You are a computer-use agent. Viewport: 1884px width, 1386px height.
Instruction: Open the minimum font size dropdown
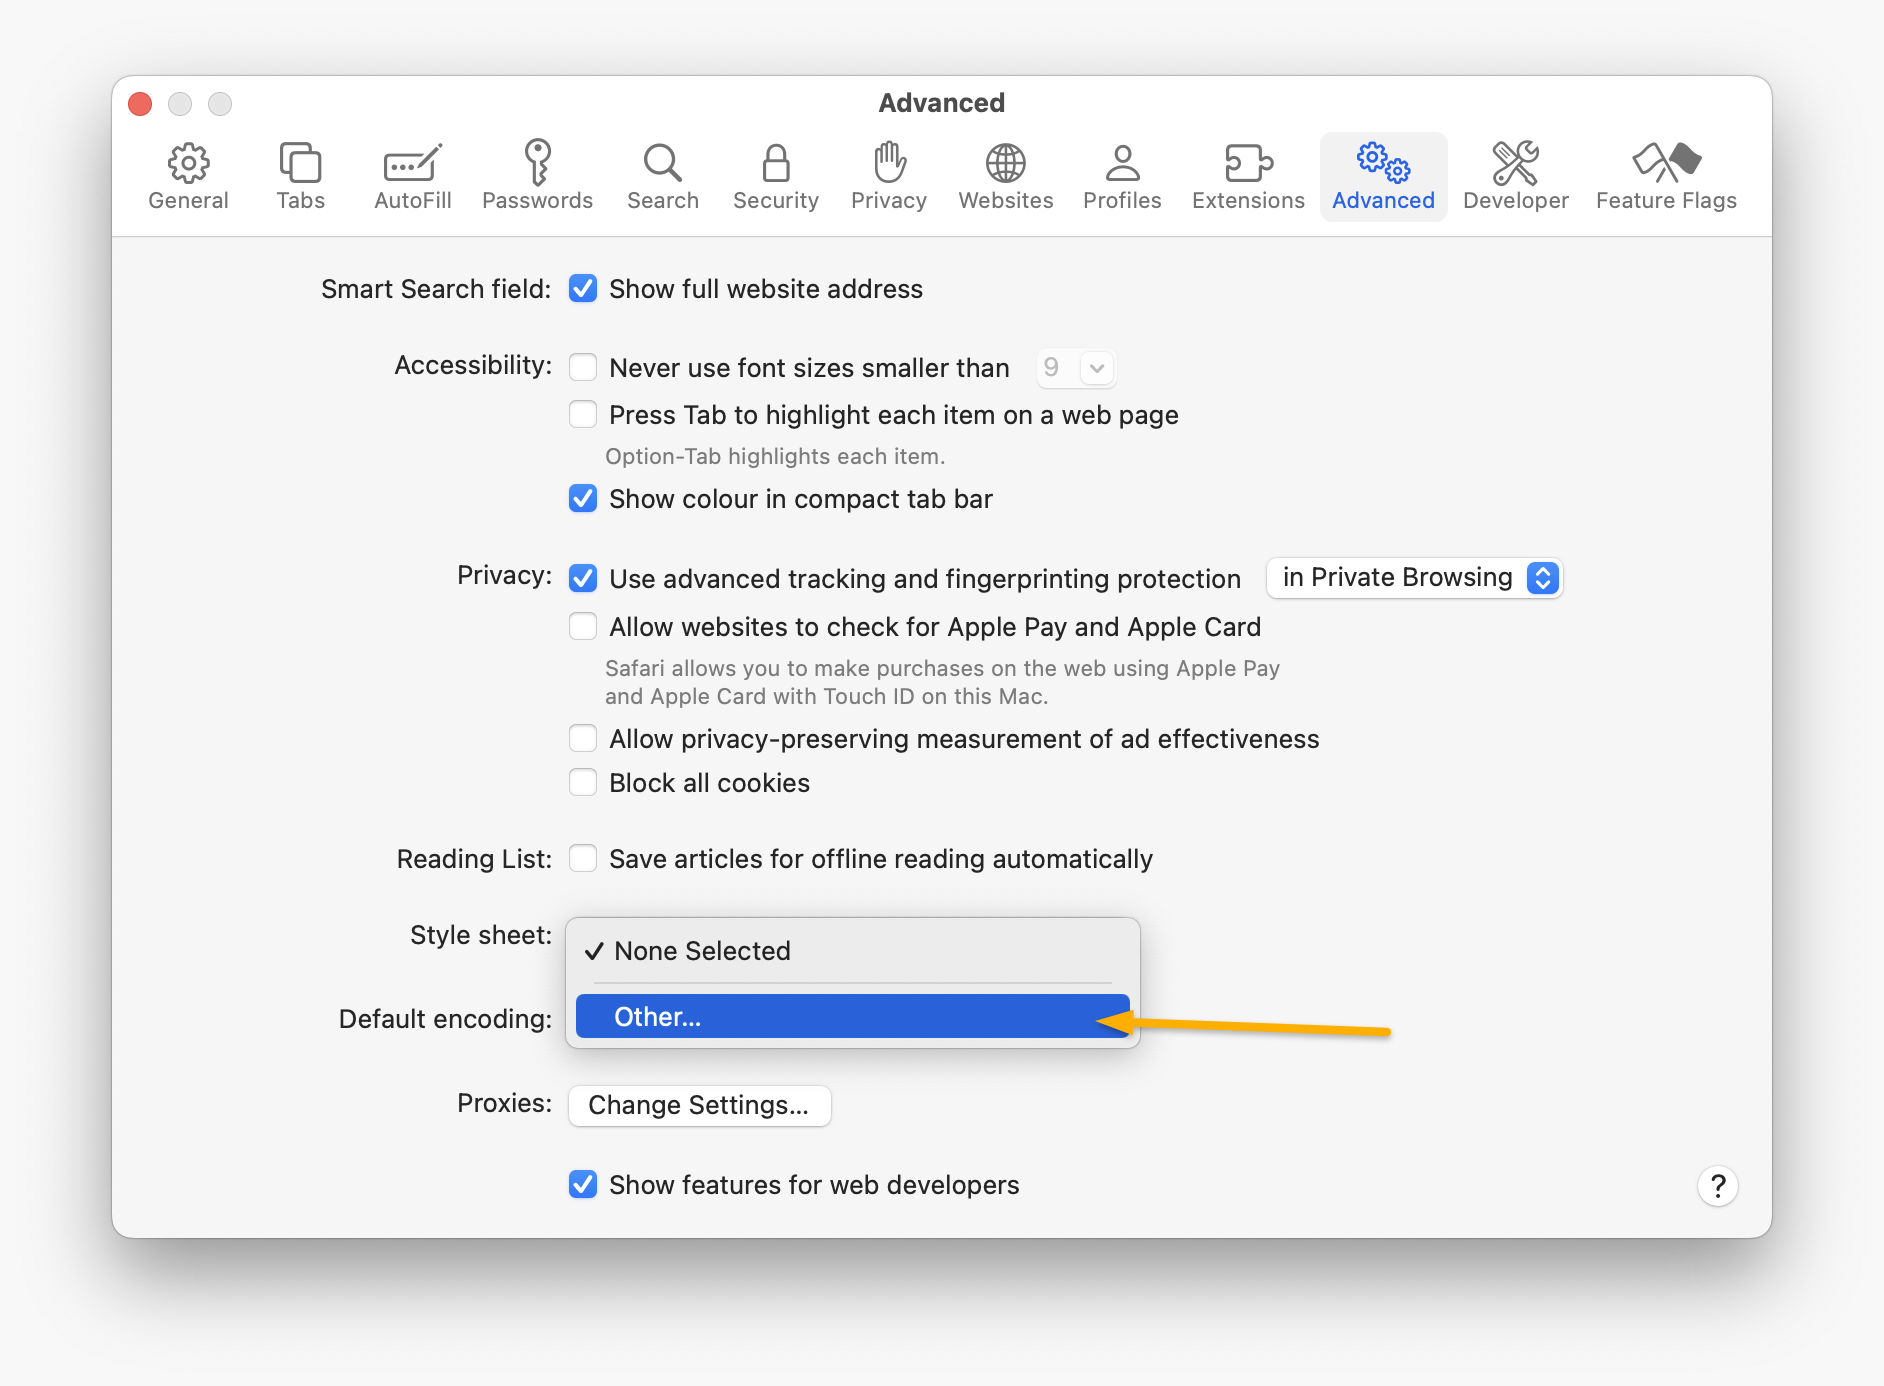[1075, 368]
